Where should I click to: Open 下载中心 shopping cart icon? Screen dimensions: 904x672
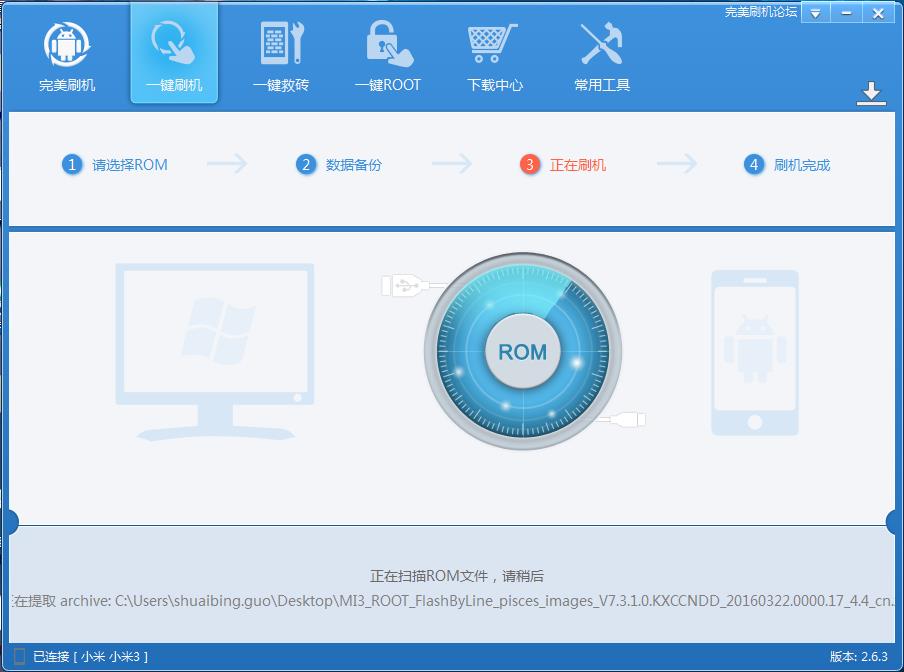tap(494, 44)
